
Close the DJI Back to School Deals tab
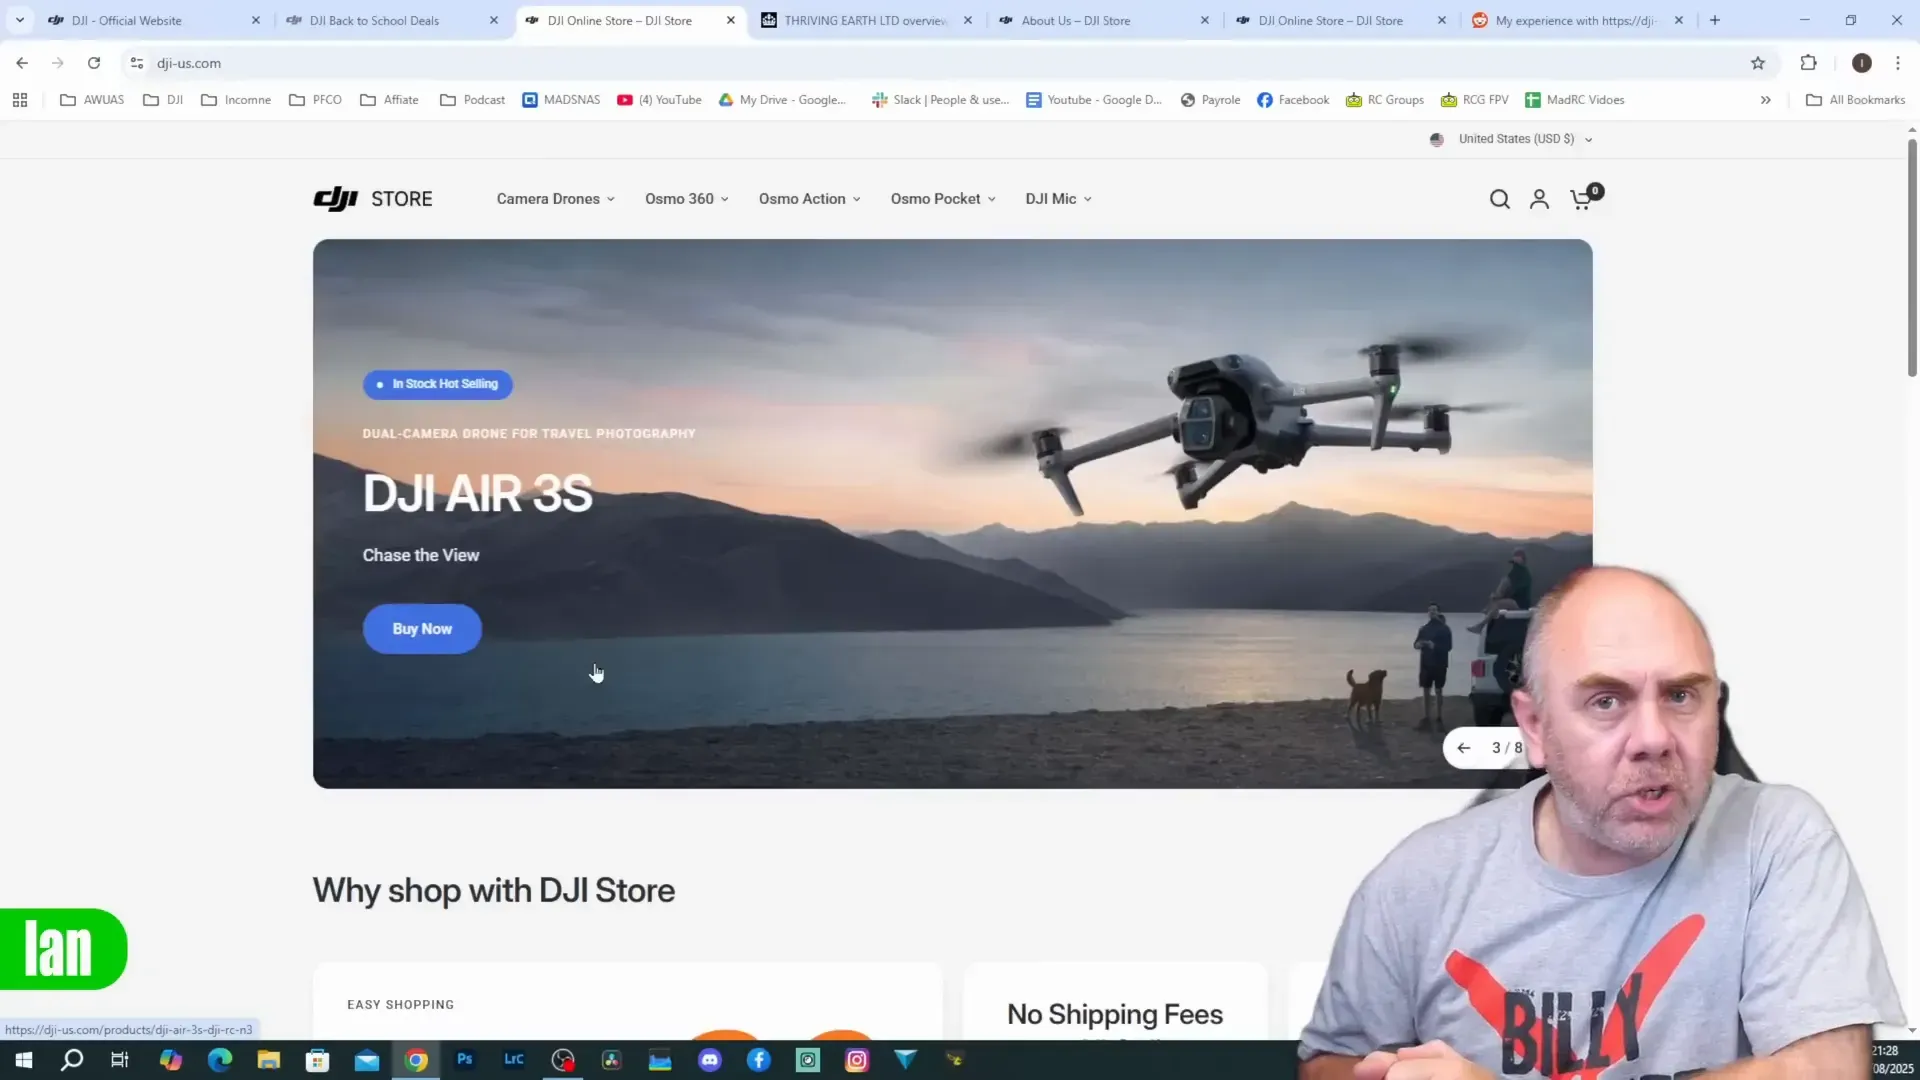pyautogui.click(x=493, y=20)
